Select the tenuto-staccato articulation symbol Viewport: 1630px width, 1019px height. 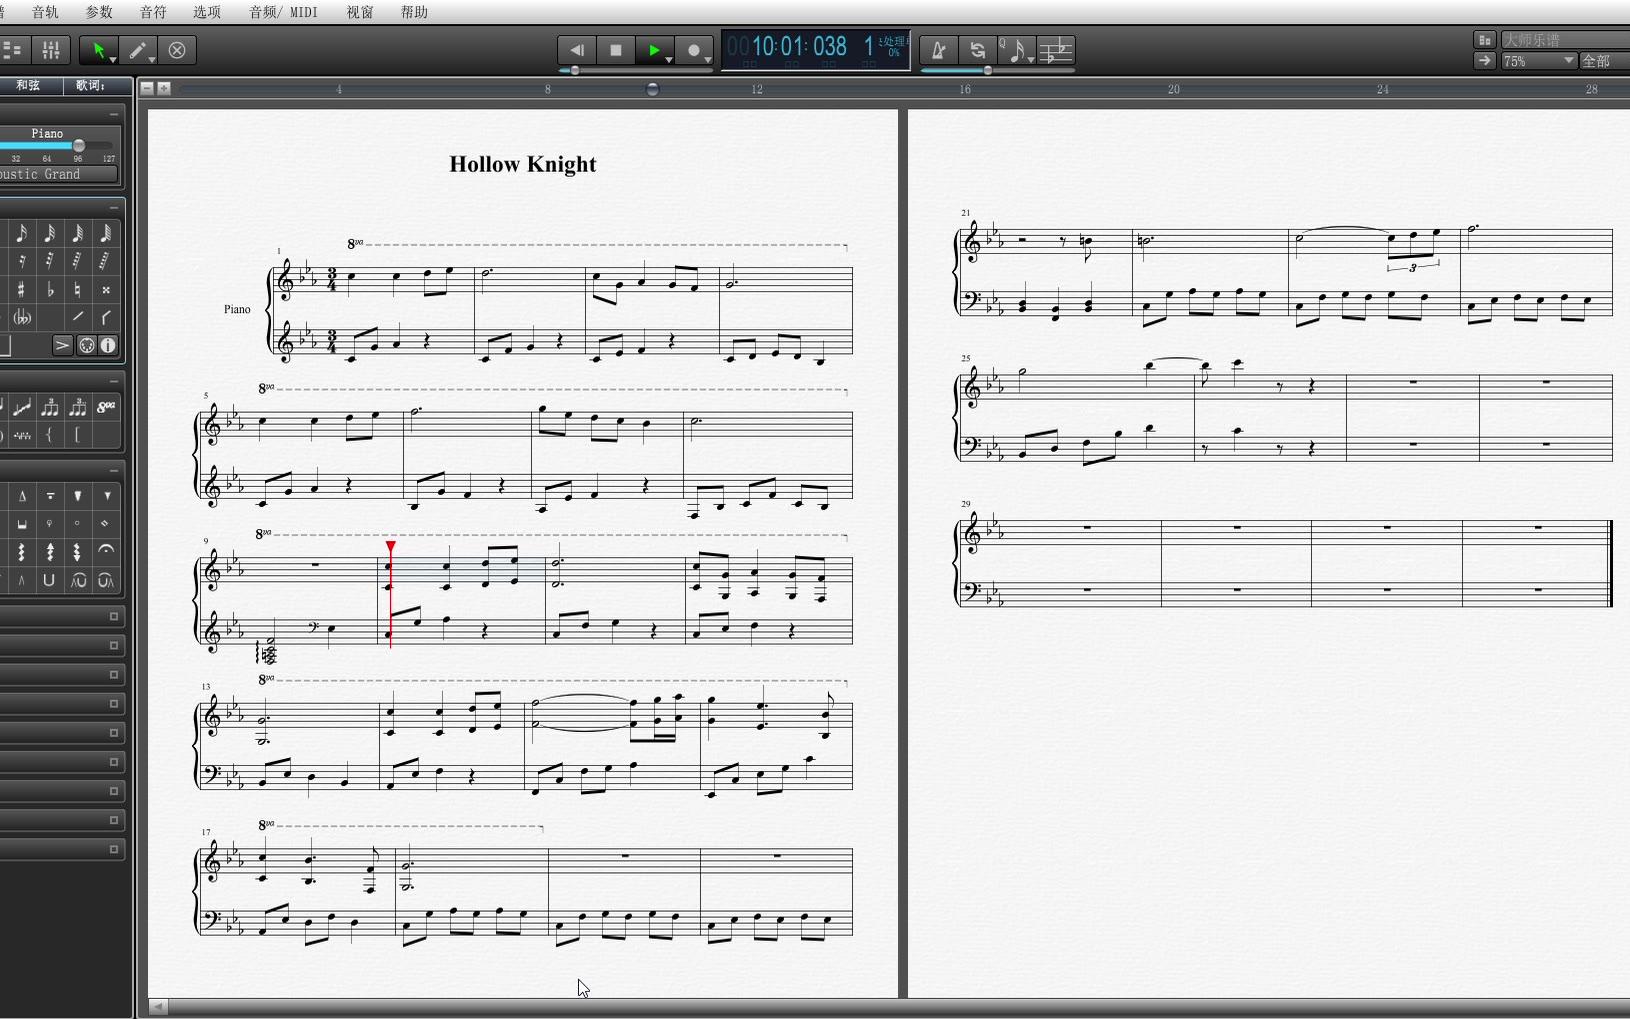(x=49, y=496)
